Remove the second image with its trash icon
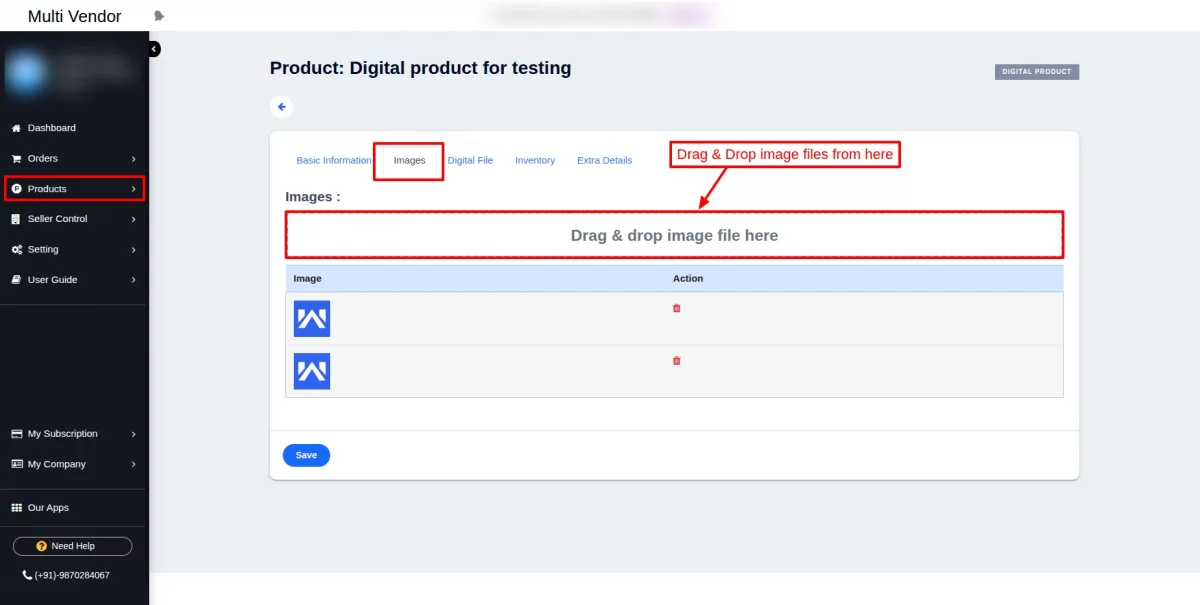 pyautogui.click(x=676, y=360)
